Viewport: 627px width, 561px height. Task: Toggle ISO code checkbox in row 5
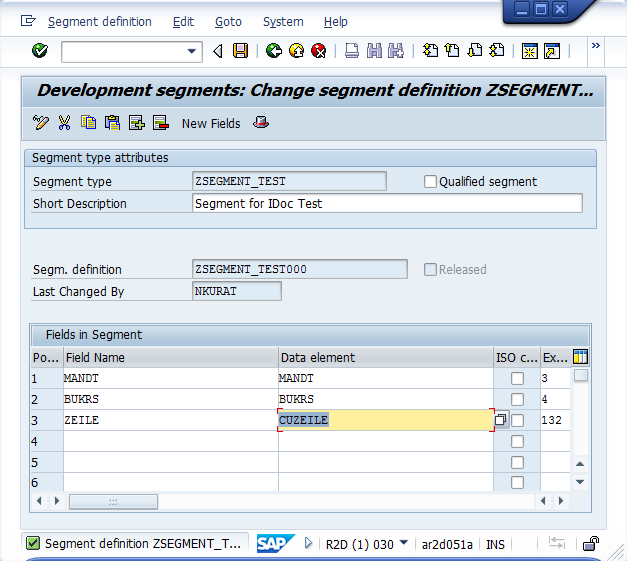(517, 462)
